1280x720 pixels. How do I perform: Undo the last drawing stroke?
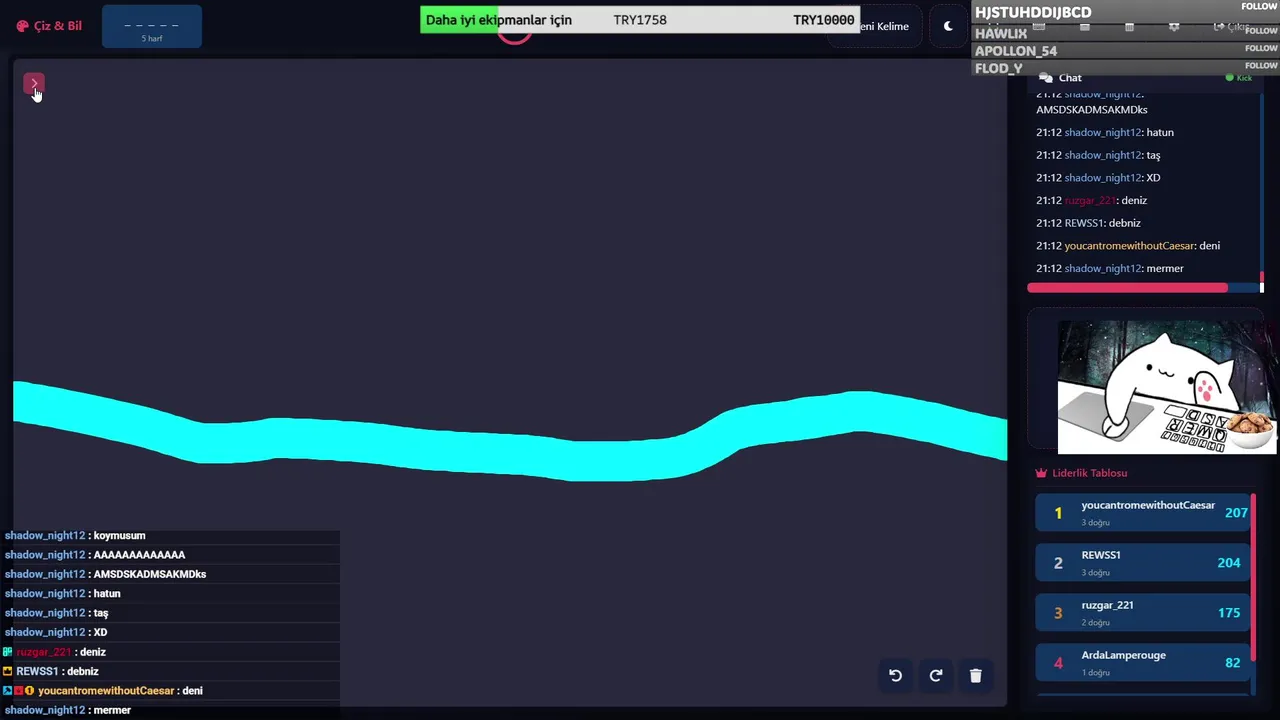(x=895, y=676)
